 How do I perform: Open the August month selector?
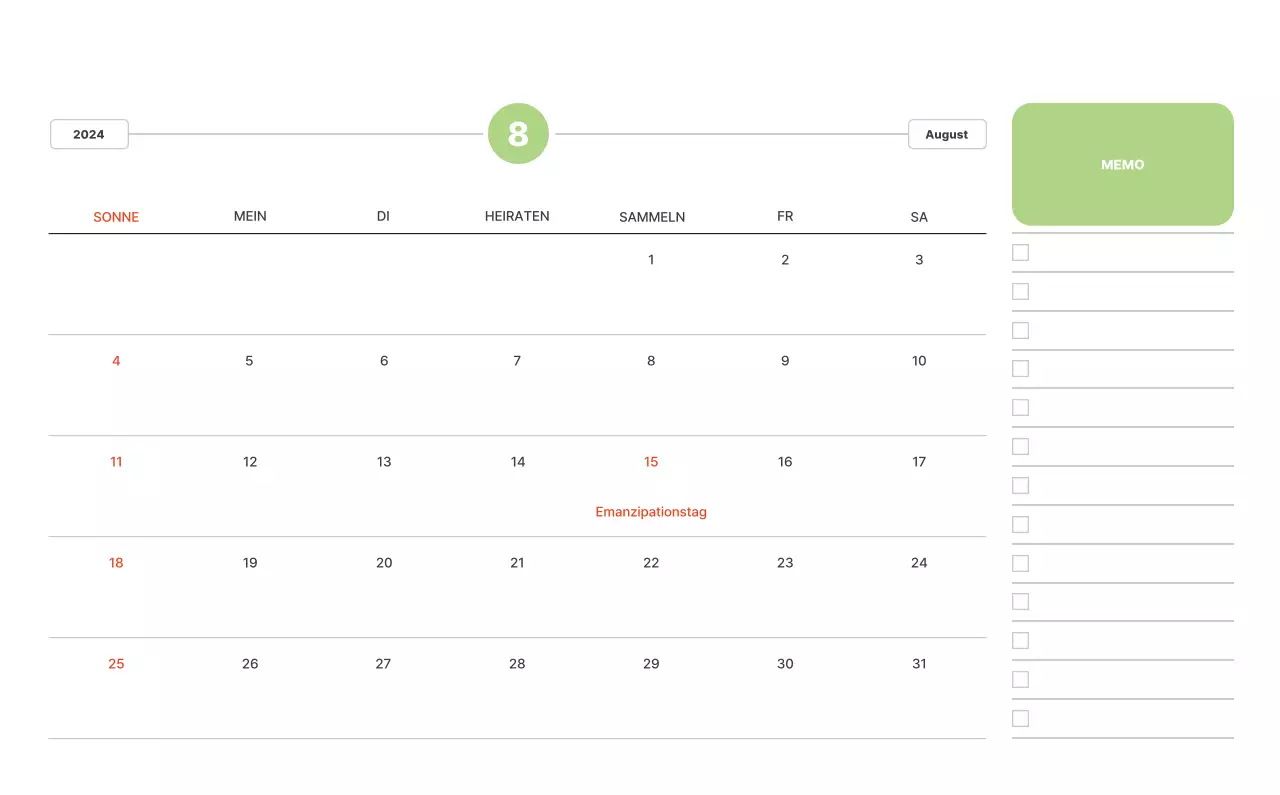[x=946, y=134]
